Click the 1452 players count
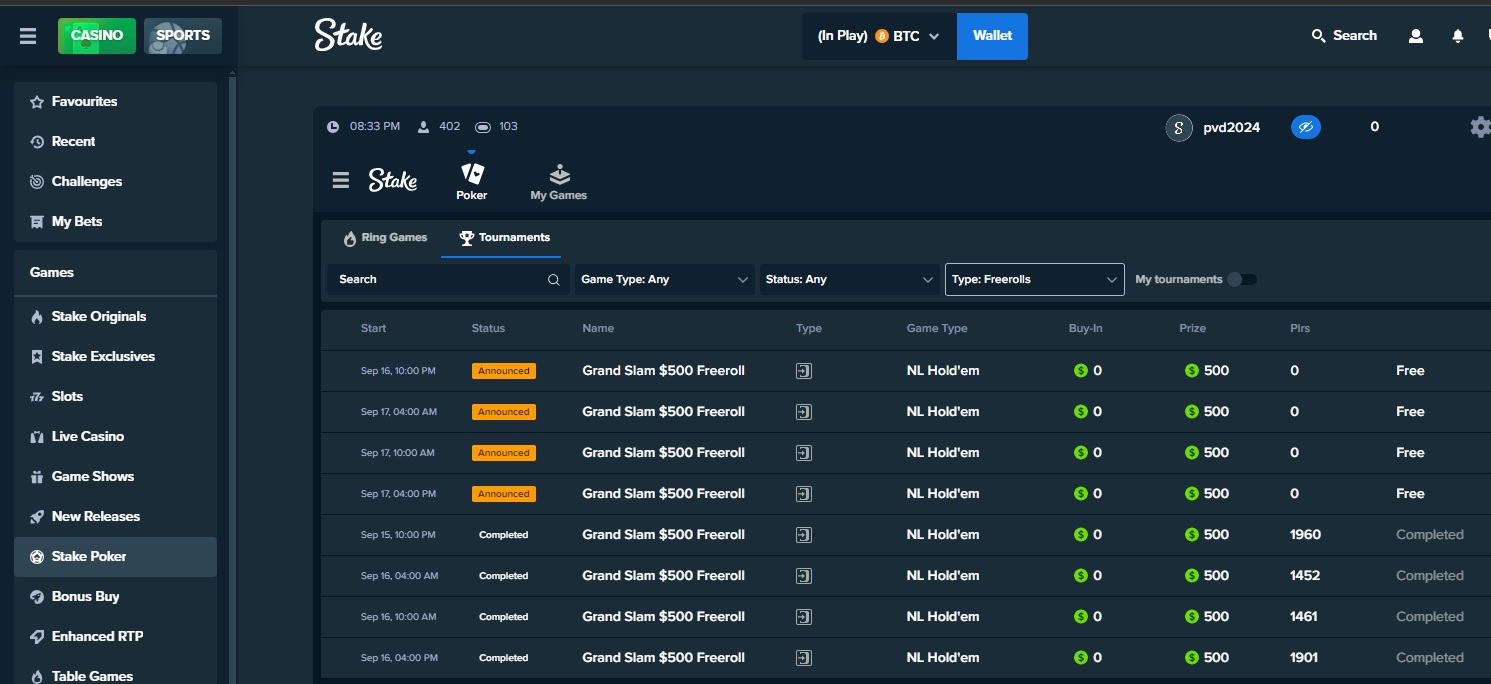This screenshot has height=684, width=1491. point(1305,576)
